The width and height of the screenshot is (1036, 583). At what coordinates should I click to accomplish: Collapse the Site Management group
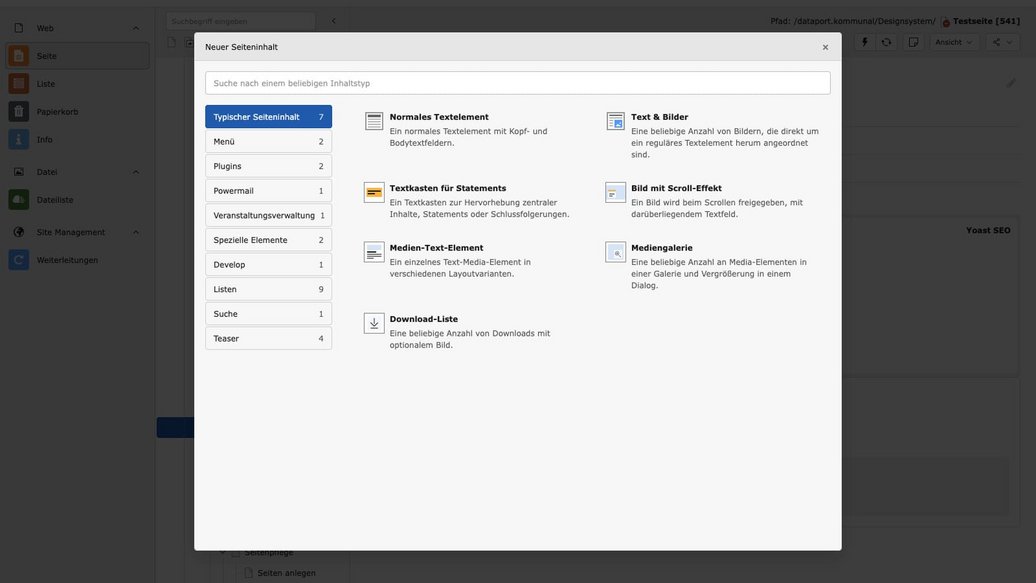(136, 232)
